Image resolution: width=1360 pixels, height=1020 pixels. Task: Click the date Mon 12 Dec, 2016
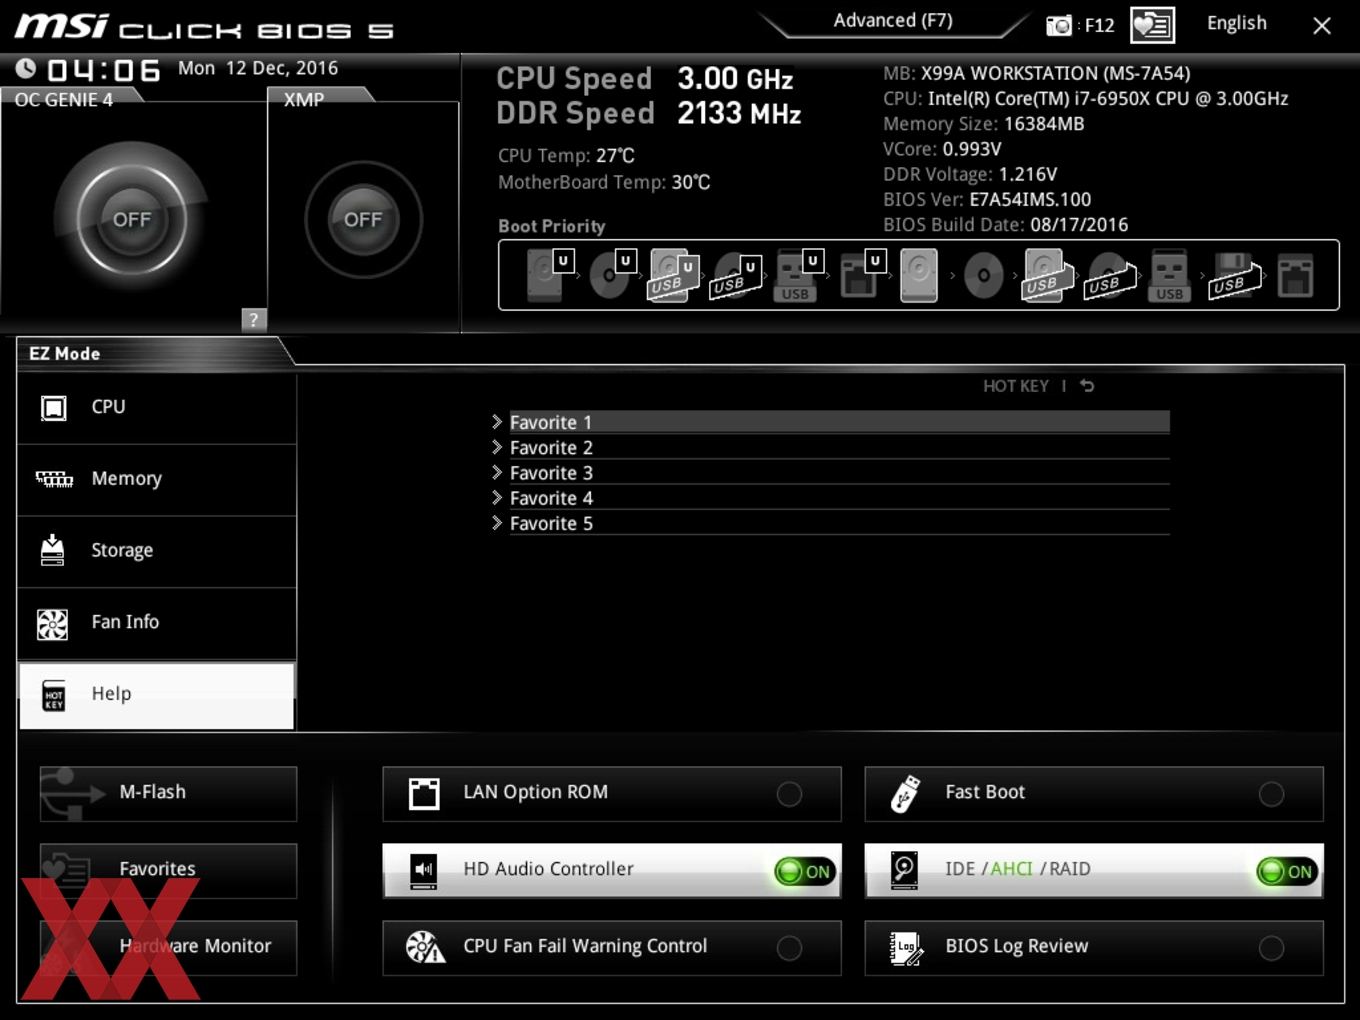[258, 68]
